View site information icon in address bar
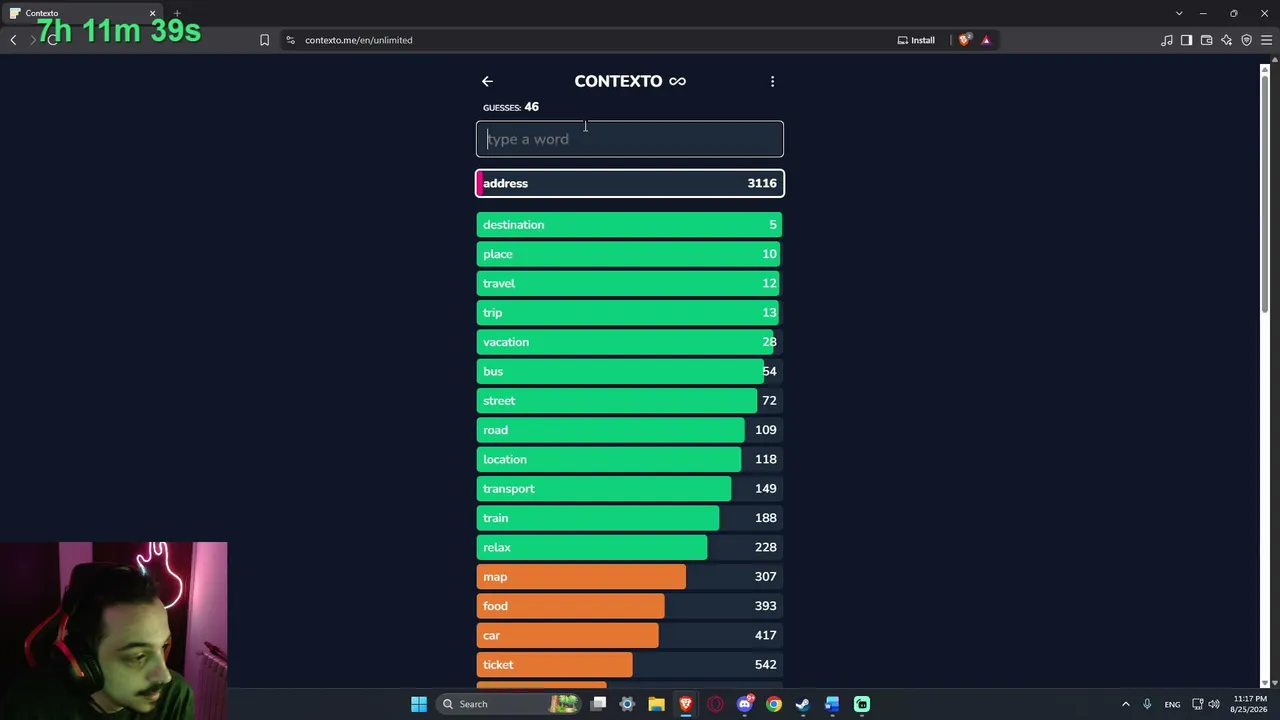This screenshot has width=1280, height=720. (290, 40)
